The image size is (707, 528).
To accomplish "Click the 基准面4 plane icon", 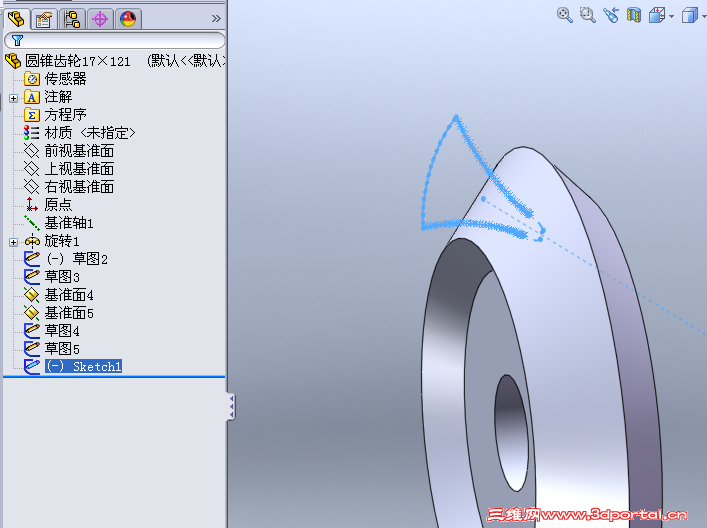I will (32, 295).
